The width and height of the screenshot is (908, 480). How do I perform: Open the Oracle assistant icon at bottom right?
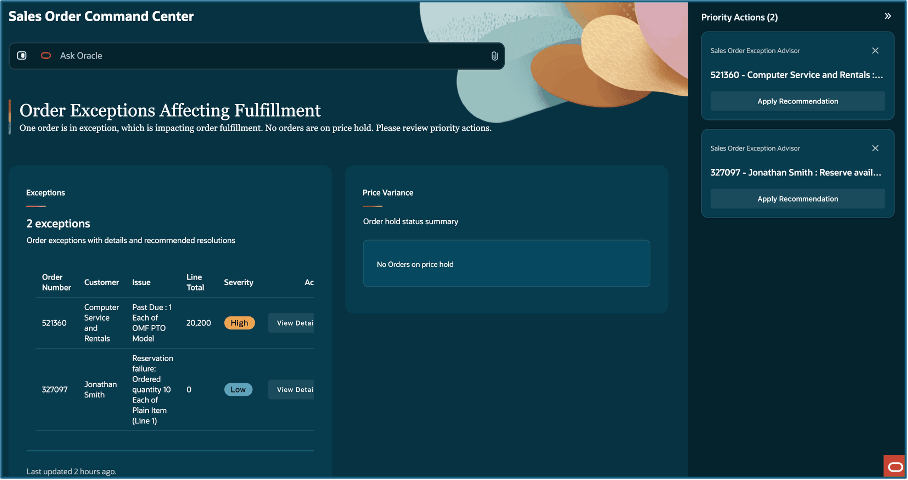pos(895,467)
